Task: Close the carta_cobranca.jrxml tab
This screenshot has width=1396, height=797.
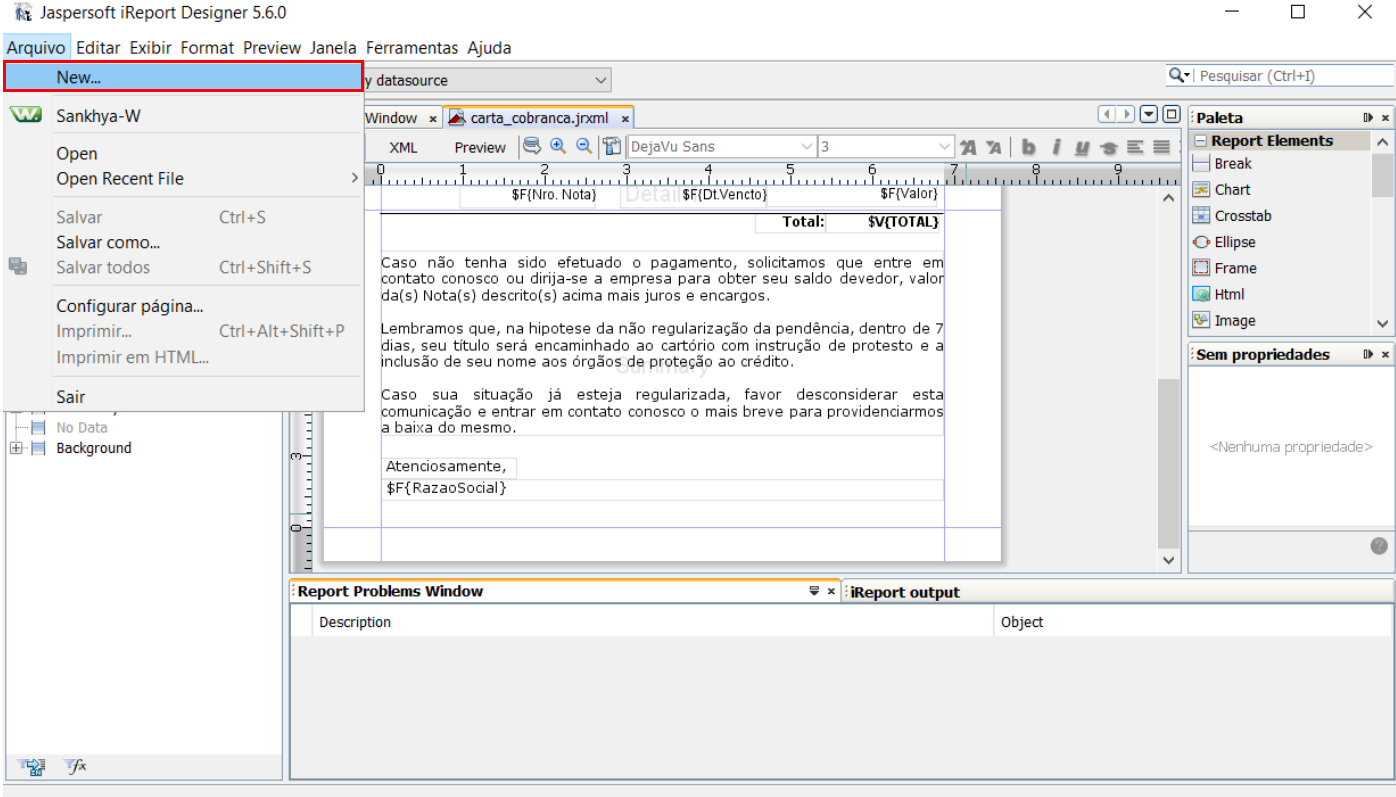Action: pyautogui.click(x=625, y=119)
